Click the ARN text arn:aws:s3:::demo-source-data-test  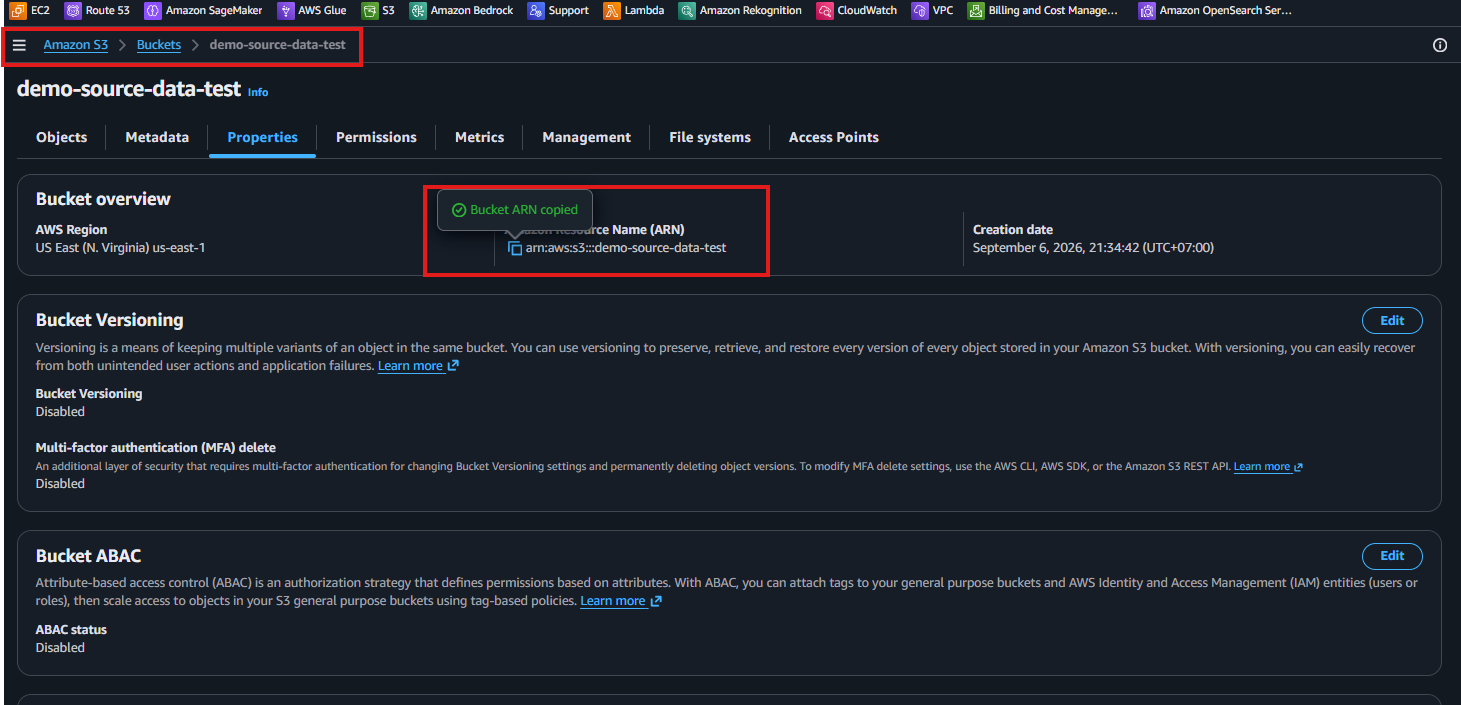626,247
